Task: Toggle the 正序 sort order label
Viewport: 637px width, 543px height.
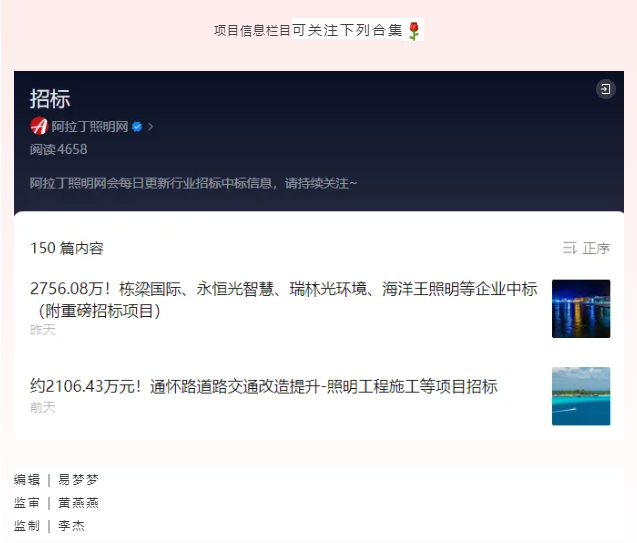Action: click(x=596, y=248)
